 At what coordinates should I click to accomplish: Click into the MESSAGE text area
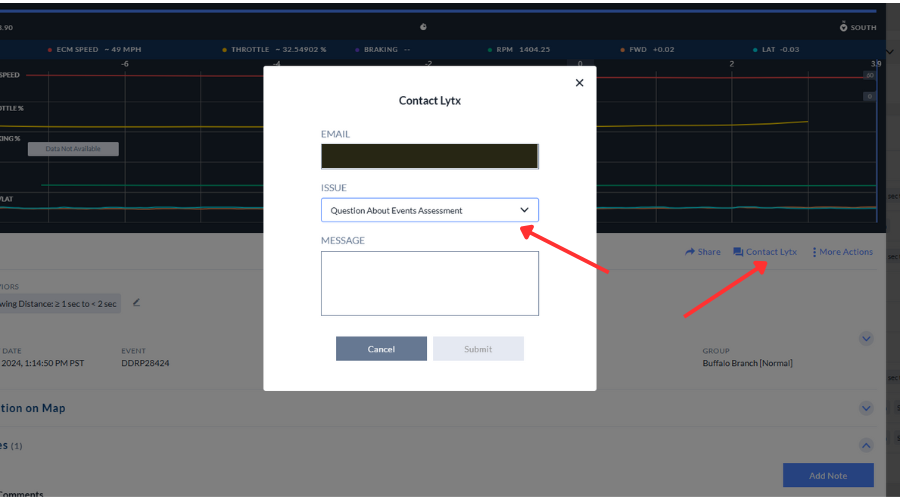pos(429,283)
